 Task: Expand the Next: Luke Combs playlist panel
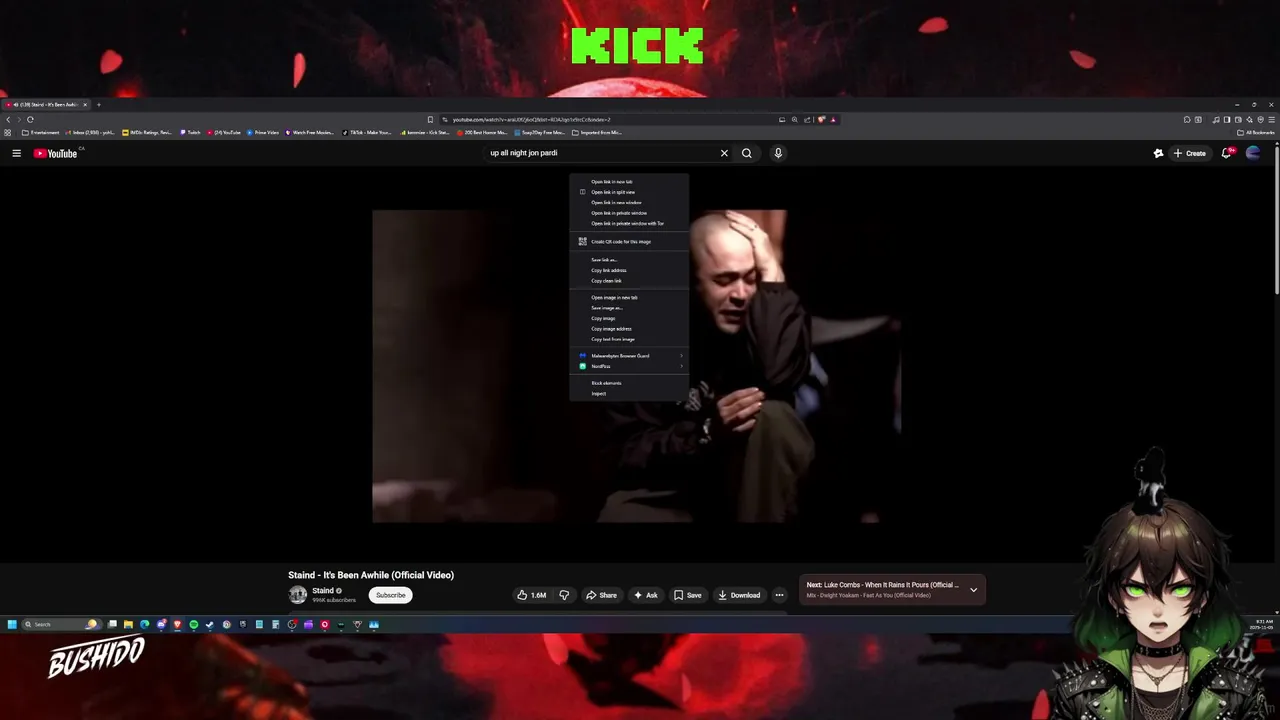click(x=973, y=590)
